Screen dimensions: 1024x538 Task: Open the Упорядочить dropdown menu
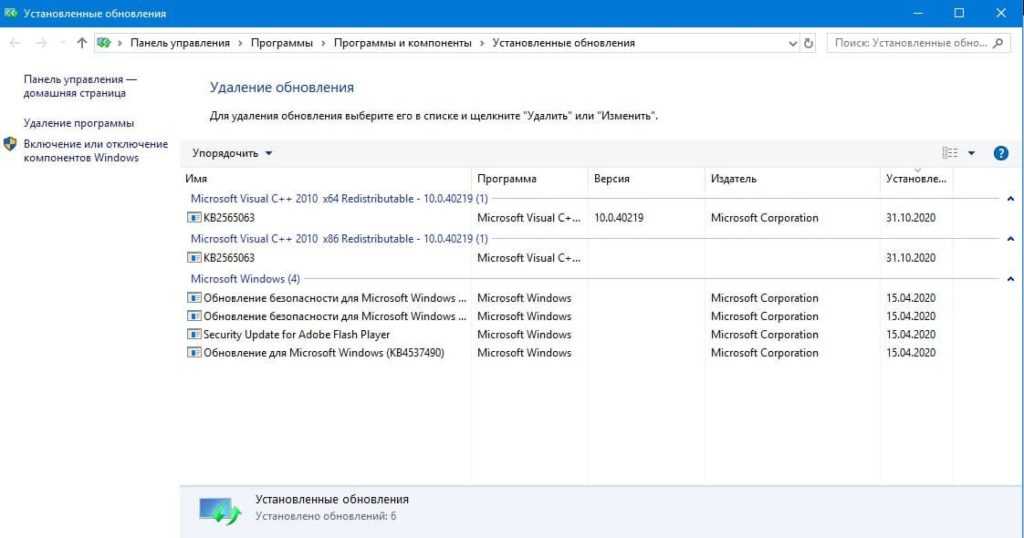[x=232, y=153]
